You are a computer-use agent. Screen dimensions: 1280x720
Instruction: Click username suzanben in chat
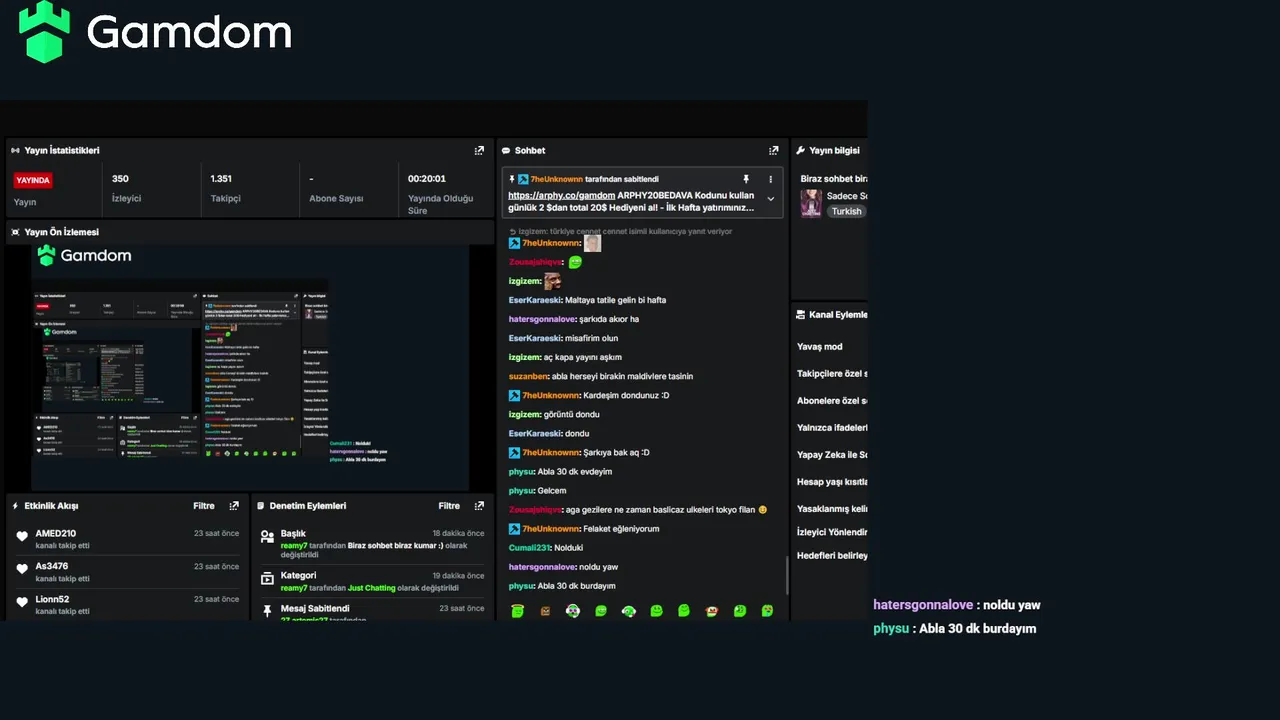coord(528,376)
